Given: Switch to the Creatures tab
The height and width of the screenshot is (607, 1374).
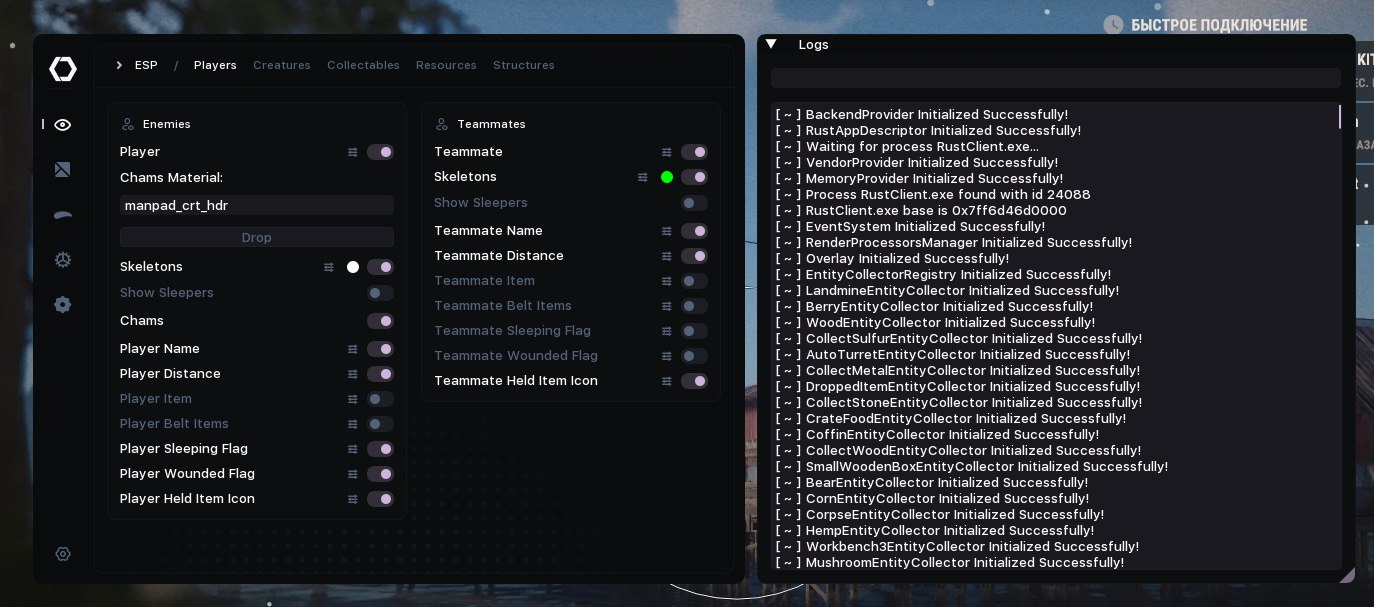Looking at the screenshot, I should [x=282, y=65].
